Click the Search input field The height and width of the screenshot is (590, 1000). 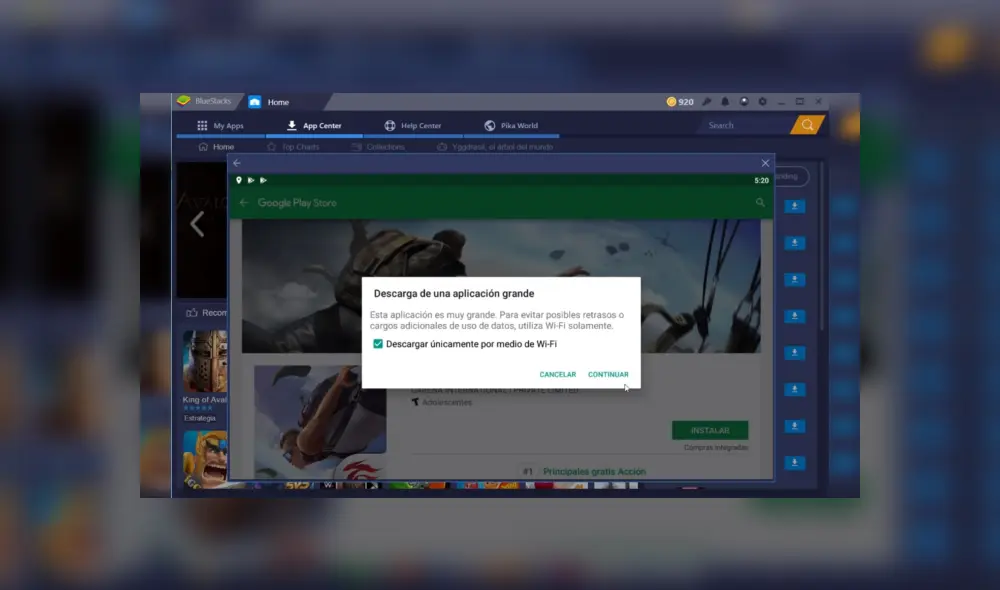pos(740,125)
